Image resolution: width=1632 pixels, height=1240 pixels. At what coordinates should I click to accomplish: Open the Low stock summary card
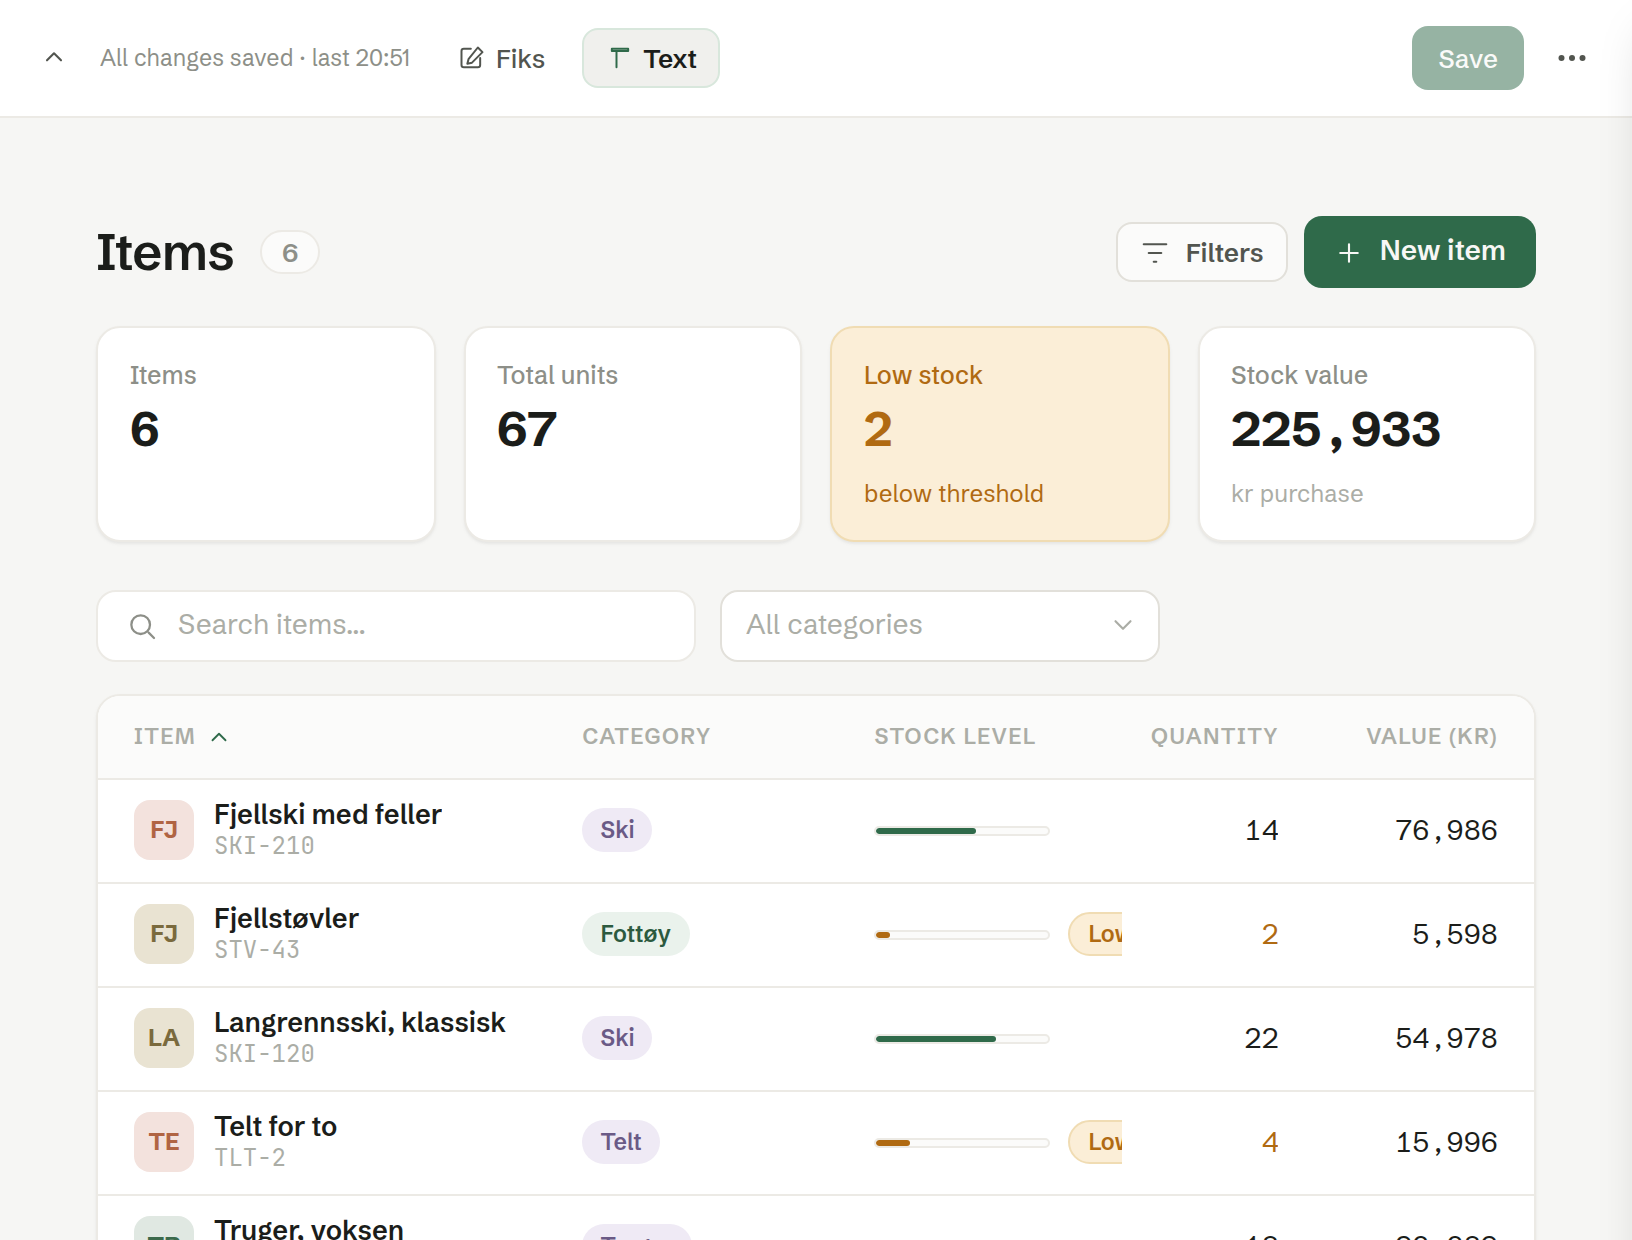[1000, 434]
